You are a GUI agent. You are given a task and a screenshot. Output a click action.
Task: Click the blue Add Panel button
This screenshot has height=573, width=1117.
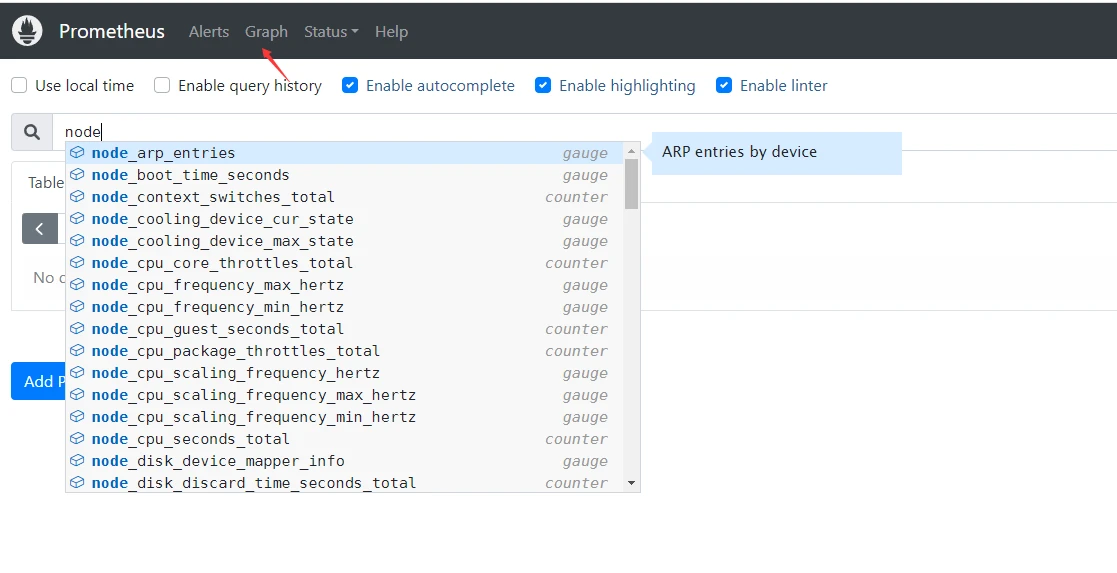[x=38, y=381]
